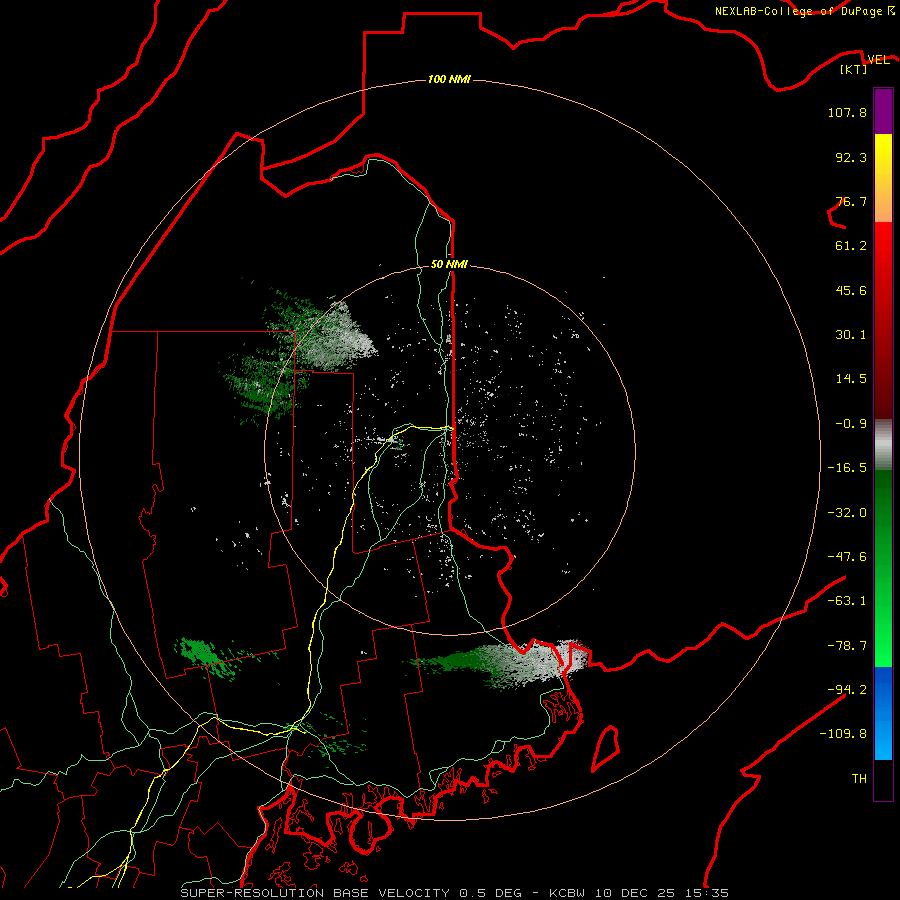This screenshot has height=900, width=900.
Task: Click the Super-Resolution Base Velocity caption at the bottom
Action: [455, 893]
